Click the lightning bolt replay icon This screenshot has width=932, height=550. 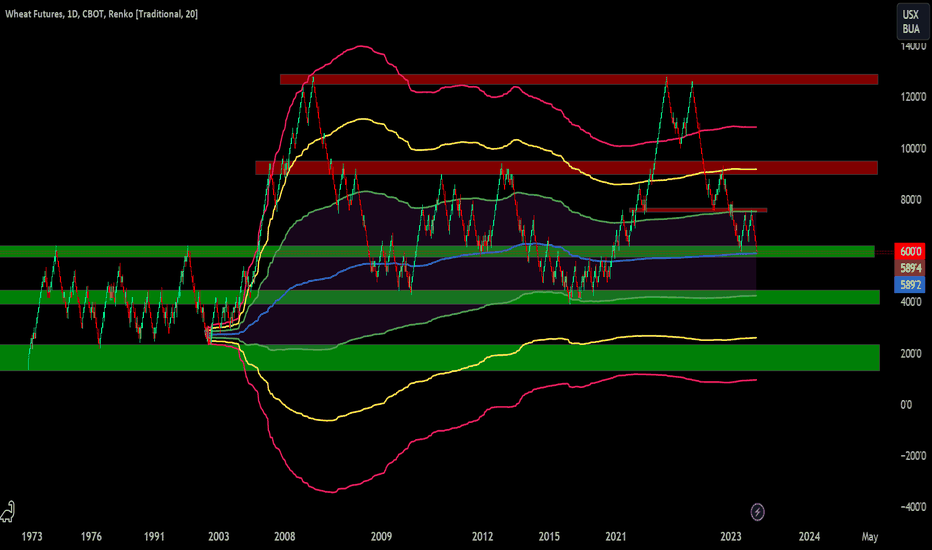coord(757,511)
